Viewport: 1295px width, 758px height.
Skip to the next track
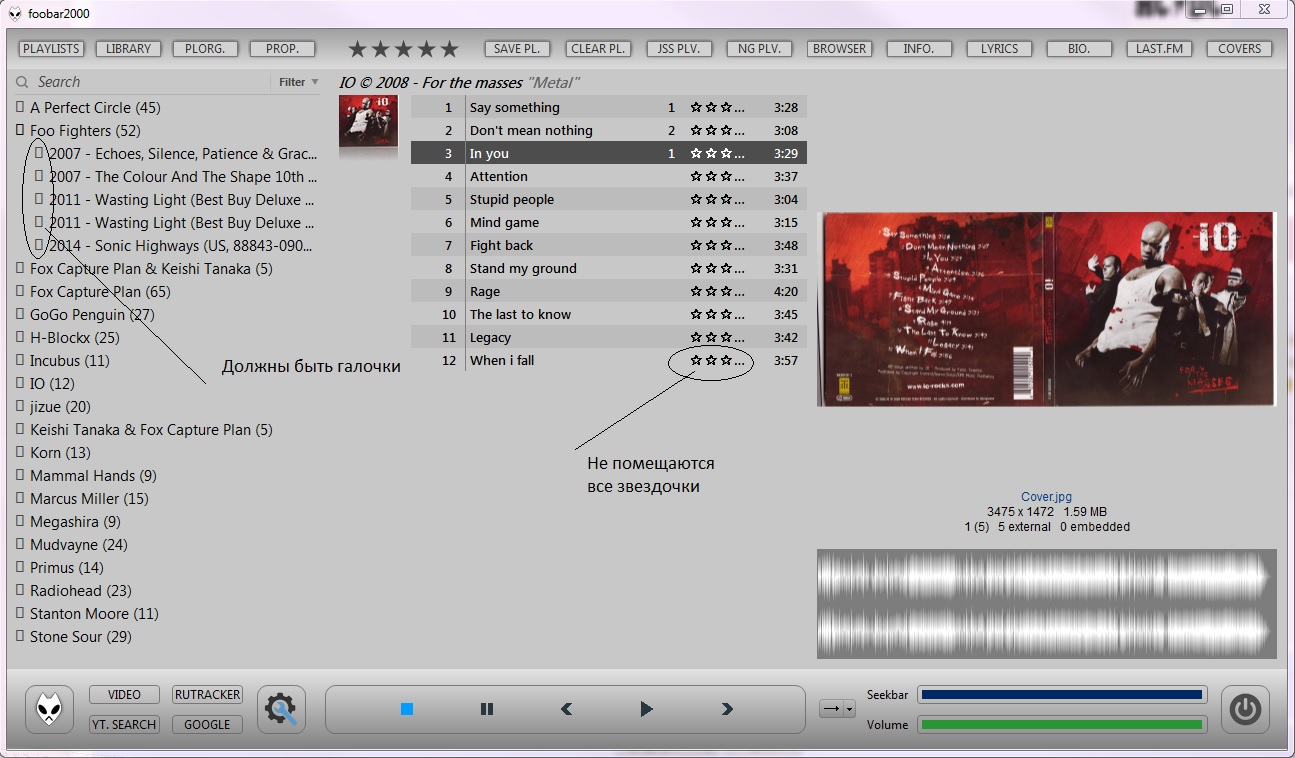(x=727, y=709)
